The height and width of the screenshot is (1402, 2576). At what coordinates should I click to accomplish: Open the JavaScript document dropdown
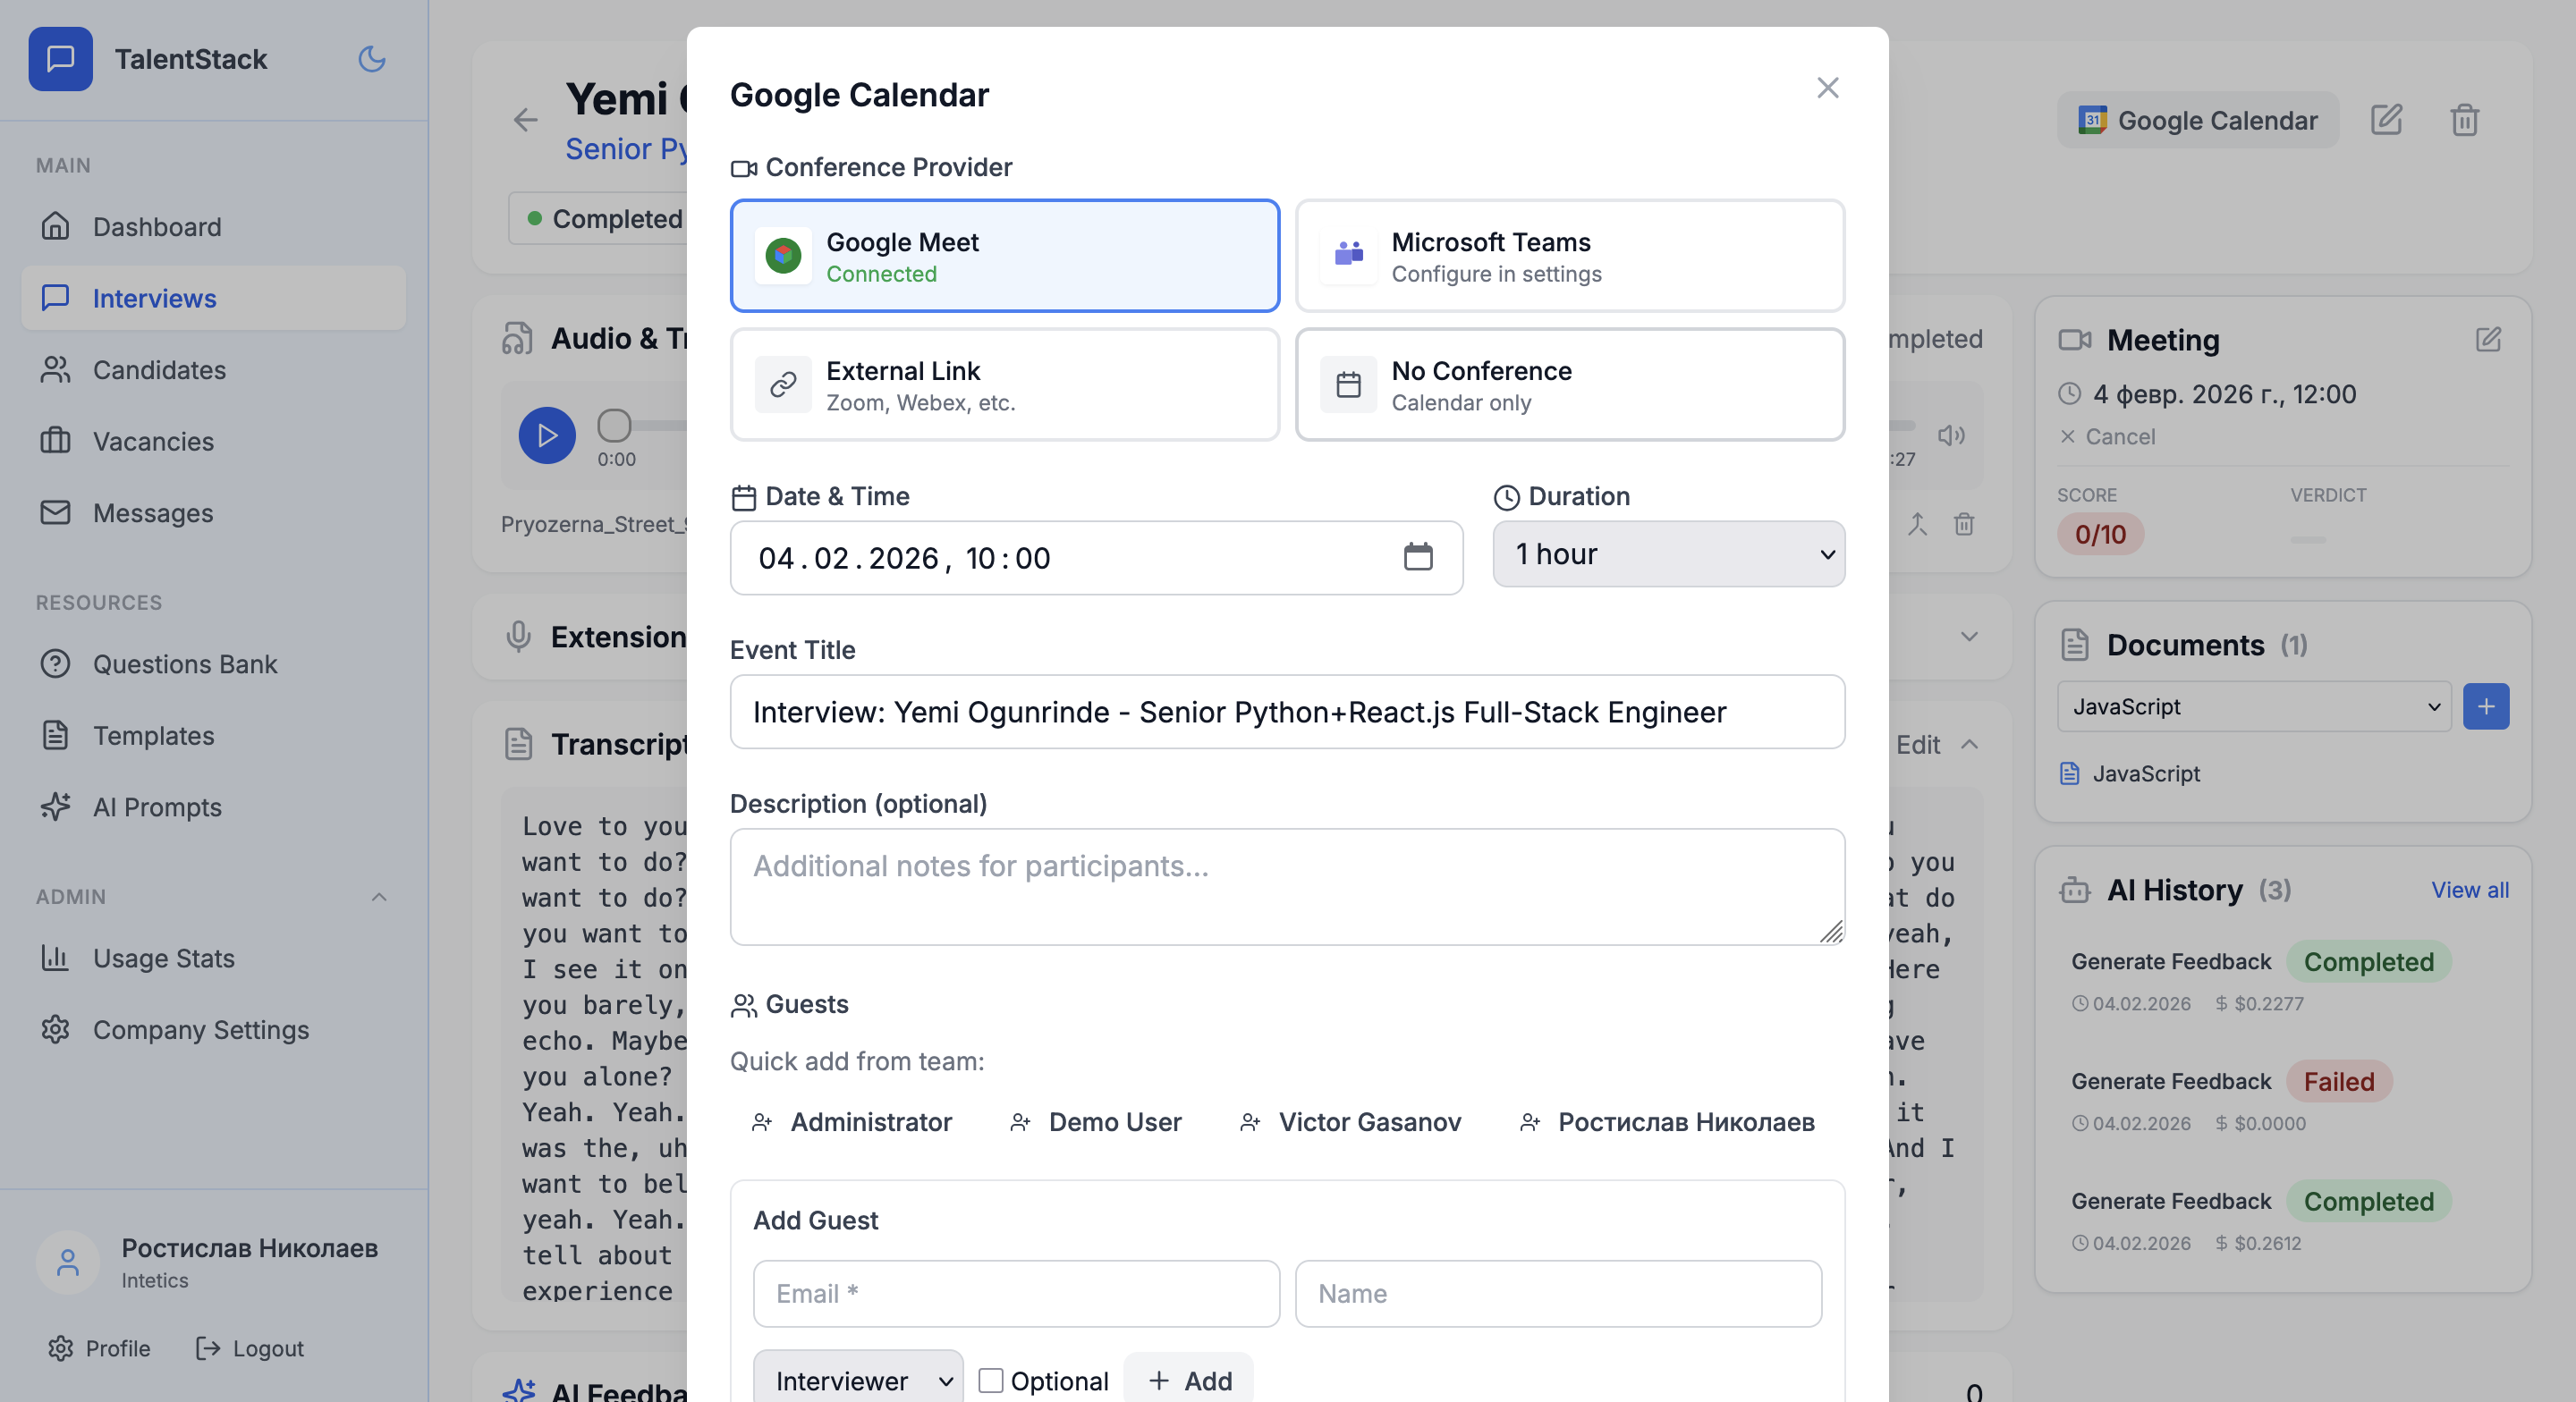coord(2253,706)
